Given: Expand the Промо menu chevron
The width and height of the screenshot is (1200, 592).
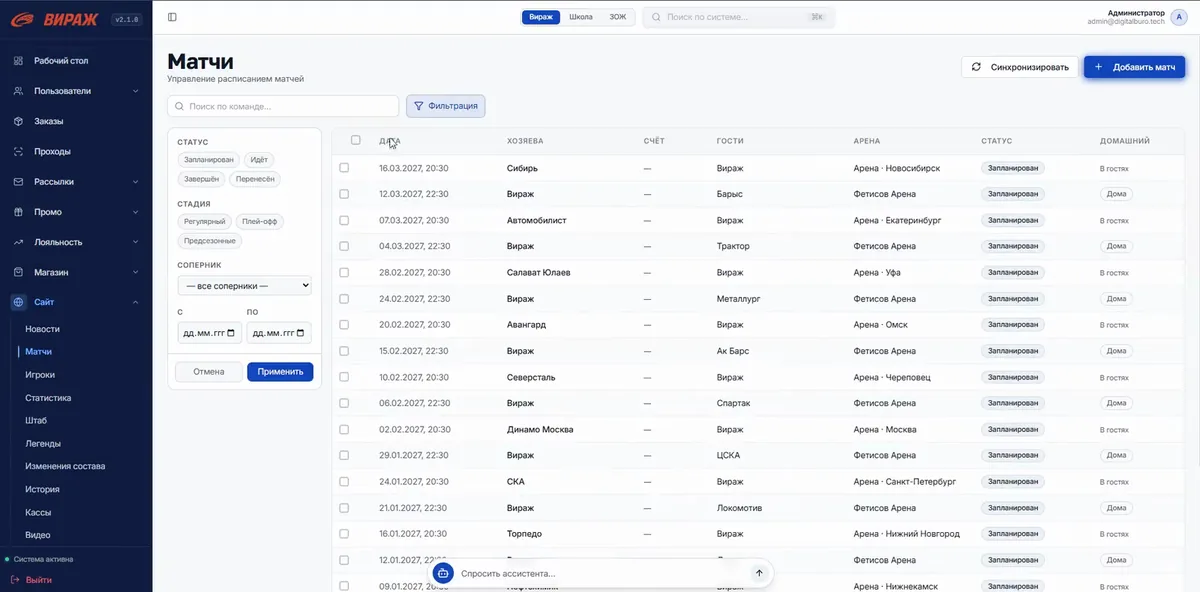Looking at the screenshot, I should pyautogui.click(x=136, y=212).
